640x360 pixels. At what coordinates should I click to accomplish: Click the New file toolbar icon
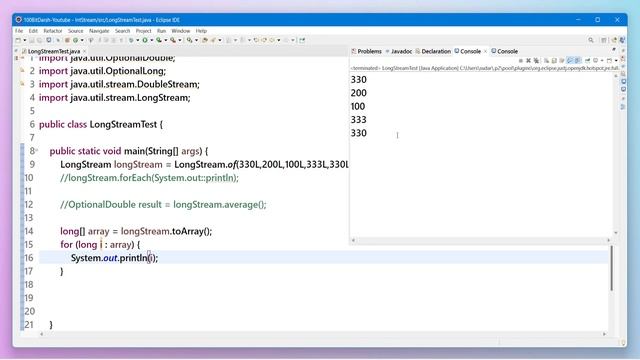pyautogui.click(x=18, y=40)
